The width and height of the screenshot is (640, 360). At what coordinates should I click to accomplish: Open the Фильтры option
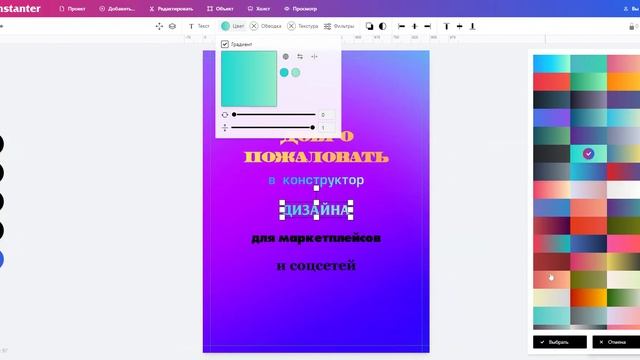click(339, 26)
